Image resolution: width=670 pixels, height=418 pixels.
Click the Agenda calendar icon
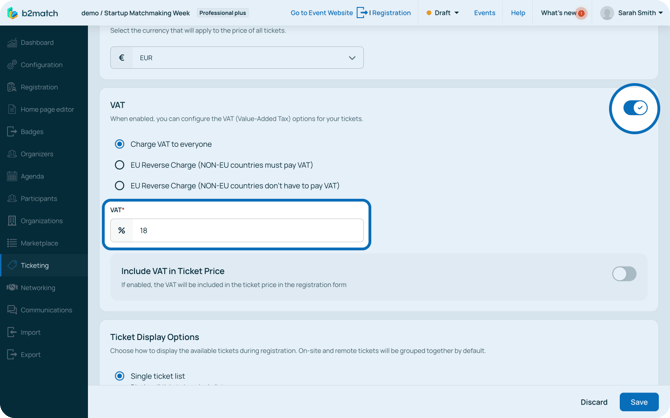(x=12, y=176)
